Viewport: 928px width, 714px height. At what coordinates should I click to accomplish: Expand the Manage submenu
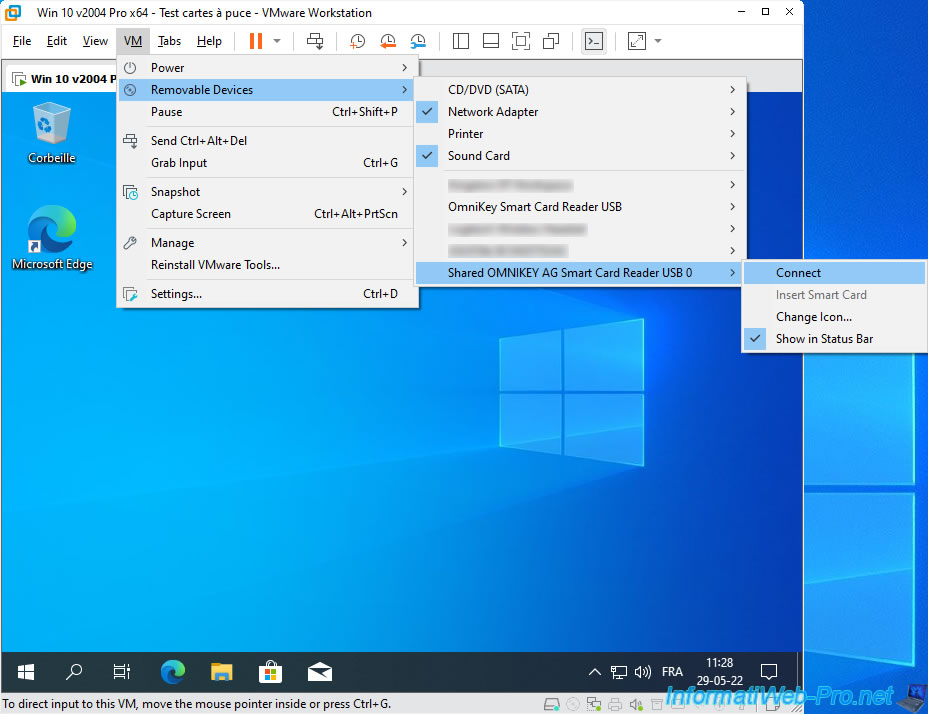(268, 243)
